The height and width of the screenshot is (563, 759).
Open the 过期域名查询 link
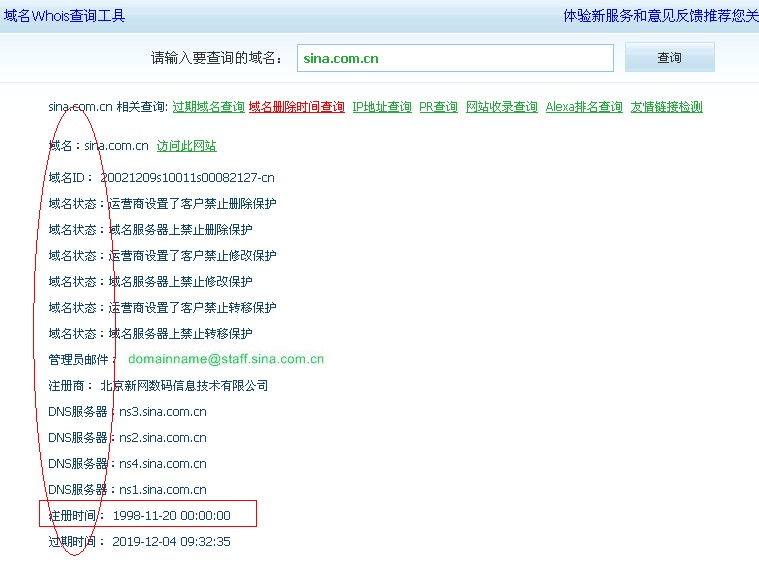coord(209,107)
